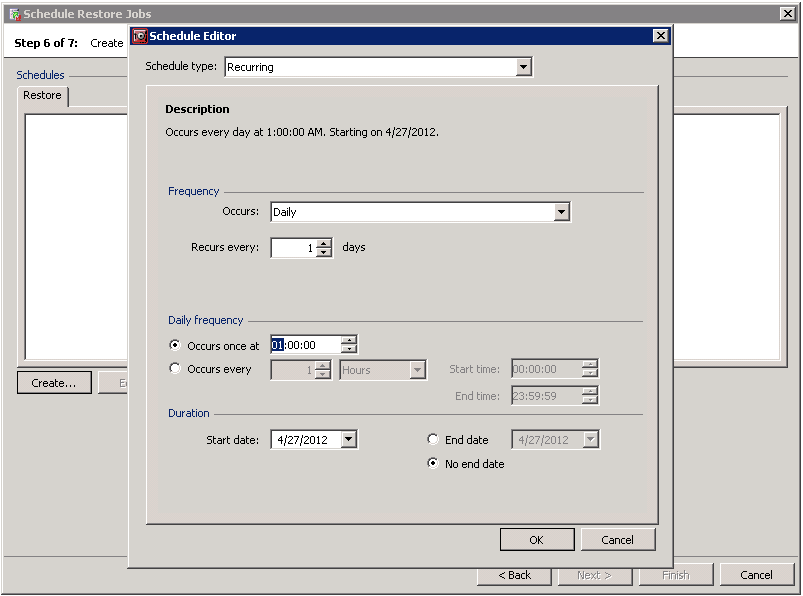This screenshot has height=596, width=803.
Task: Click the Schedule Restore Jobs window icon
Action: point(13,14)
